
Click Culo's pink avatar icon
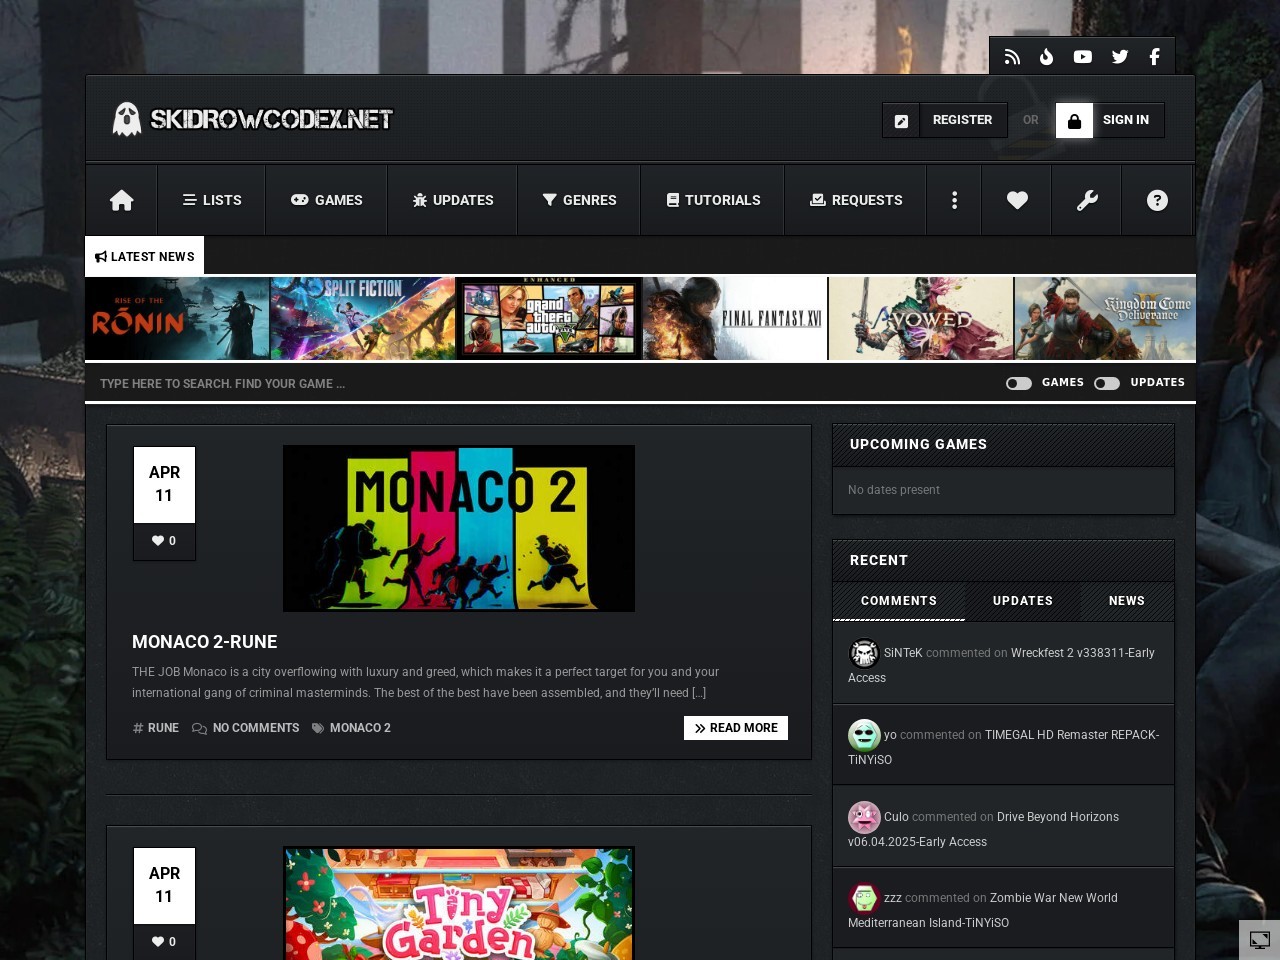(x=864, y=817)
